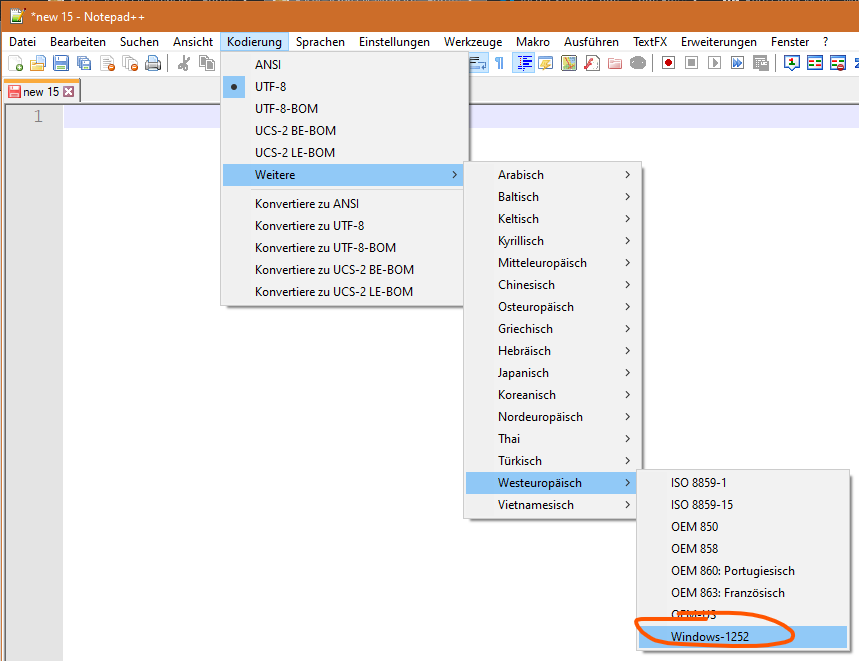Choose UCS-2 LE-BOM encoding
This screenshot has height=661, width=859.
[x=345, y=152]
